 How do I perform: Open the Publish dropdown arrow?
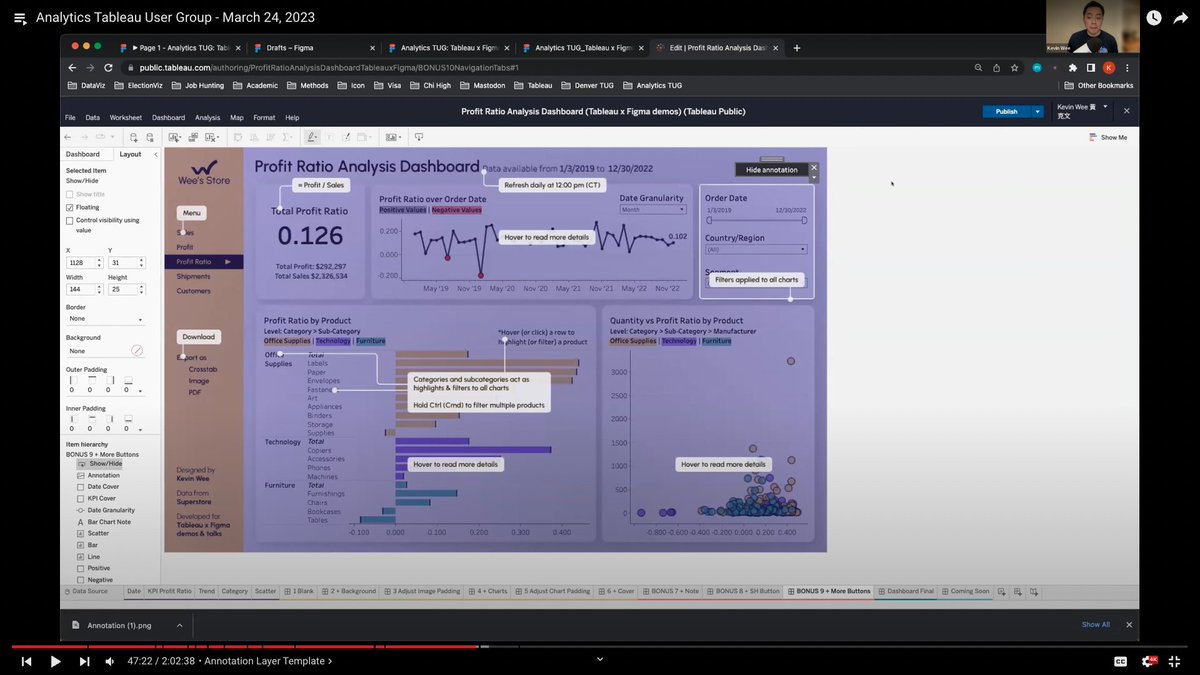click(x=1038, y=111)
